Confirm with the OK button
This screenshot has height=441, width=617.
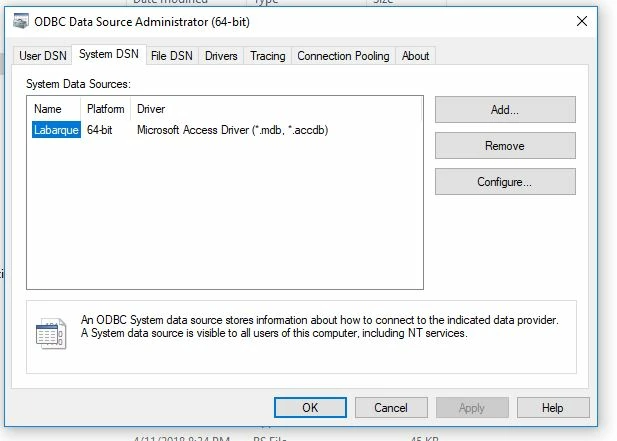click(x=310, y=408)
